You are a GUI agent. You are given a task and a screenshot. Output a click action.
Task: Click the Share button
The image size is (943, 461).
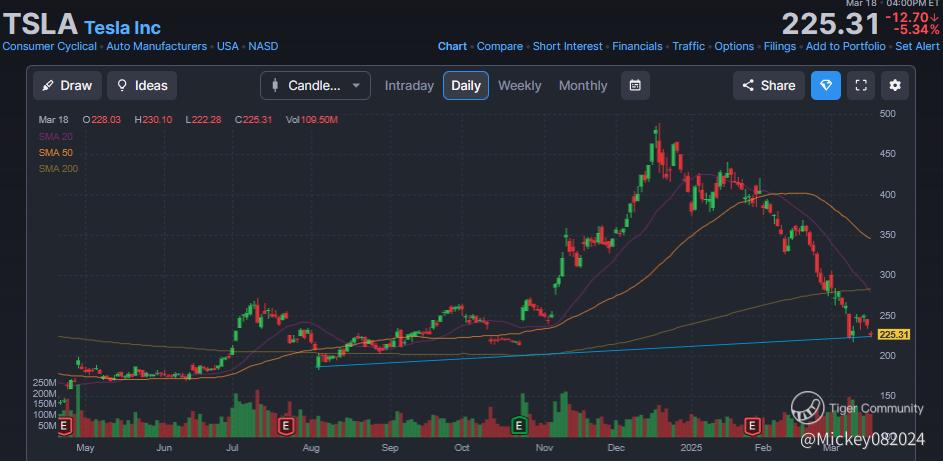point(768,86)
